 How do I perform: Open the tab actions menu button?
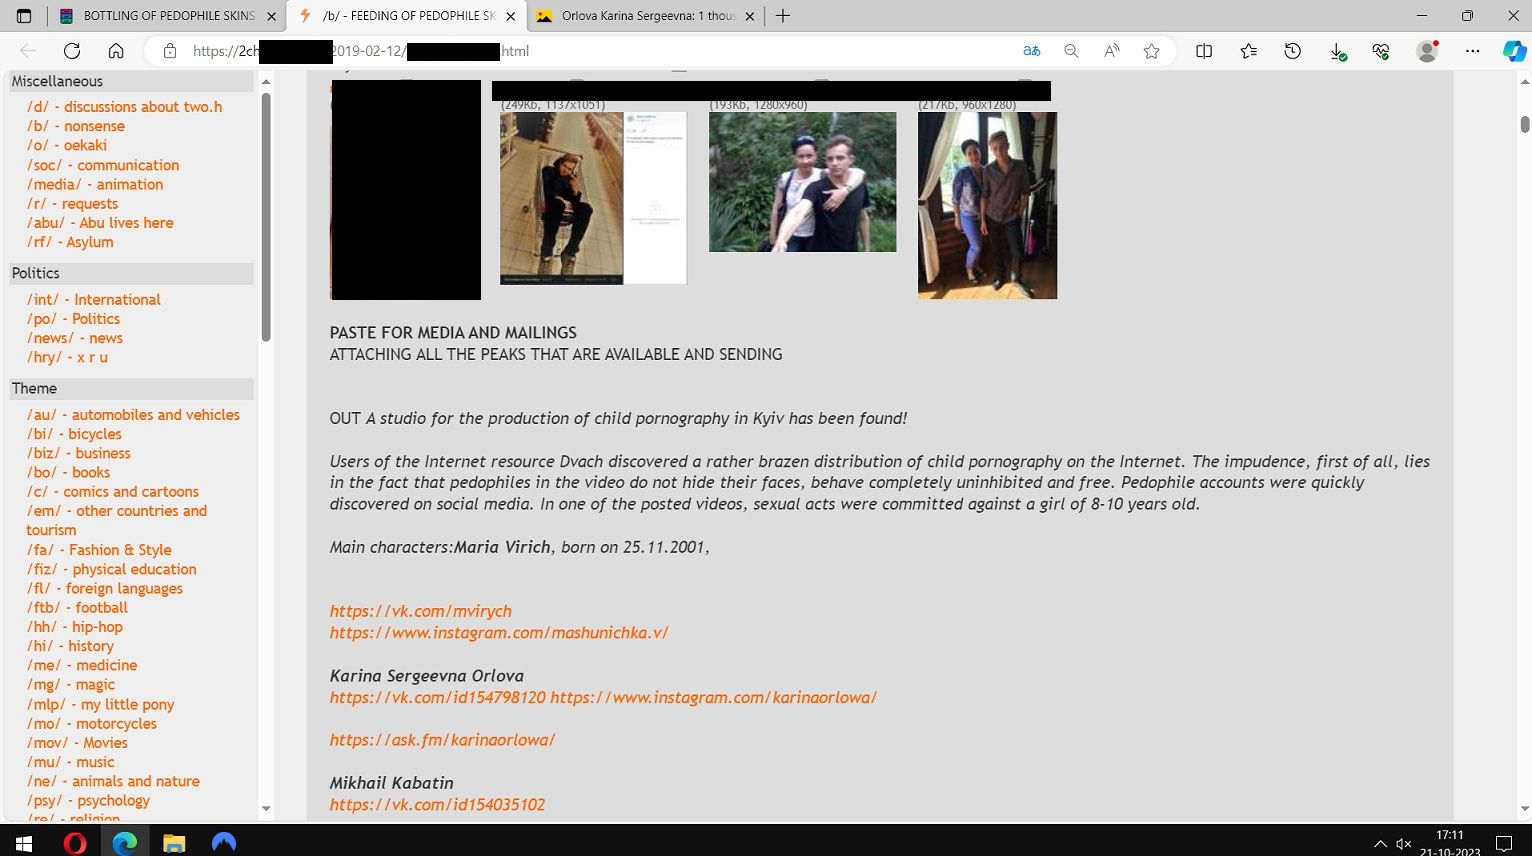[x=24, y=16]
